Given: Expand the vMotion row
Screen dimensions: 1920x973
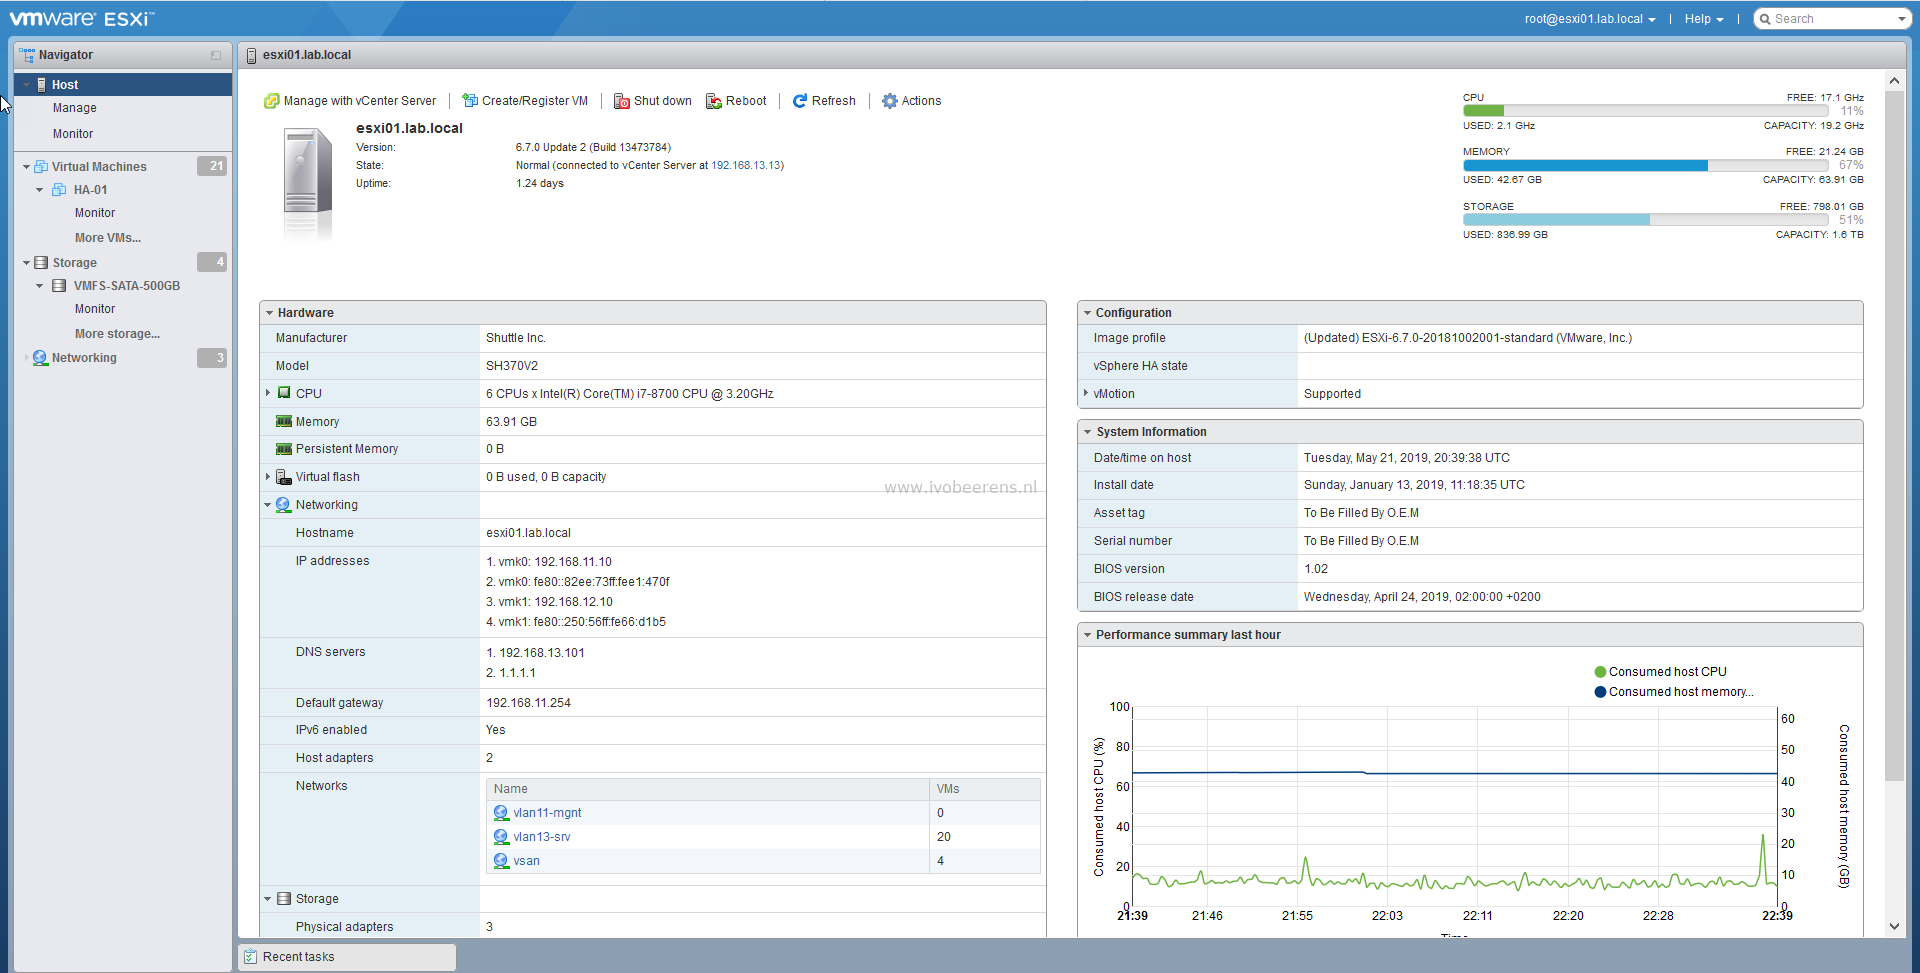Looking at the screenshot, I should click(1086, 393).
